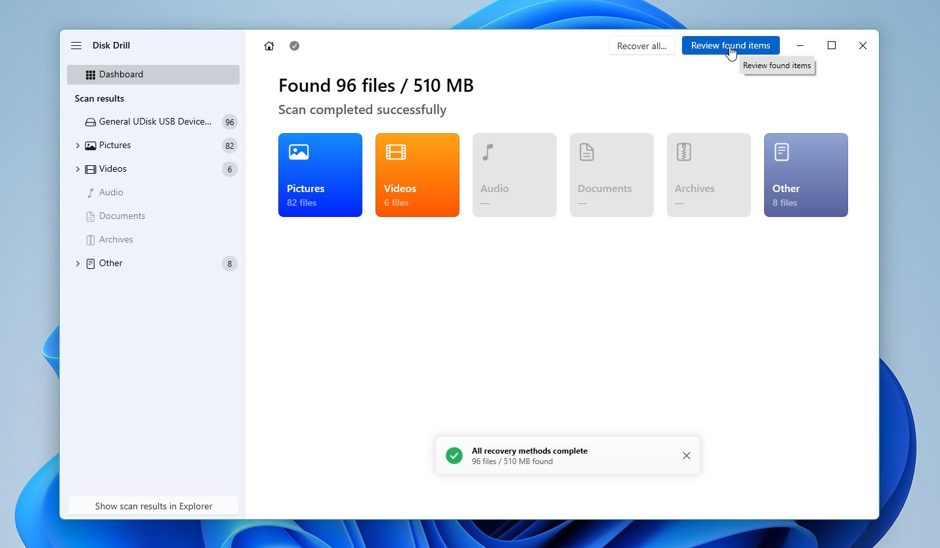Click the greyed Audio category card
The width and height of the screenshot is (940, 548).
click(514, 175)
